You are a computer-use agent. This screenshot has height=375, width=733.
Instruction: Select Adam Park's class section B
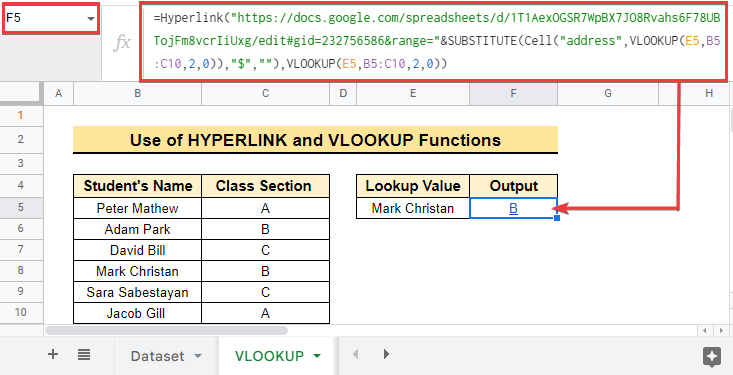(x=266, y=229)
